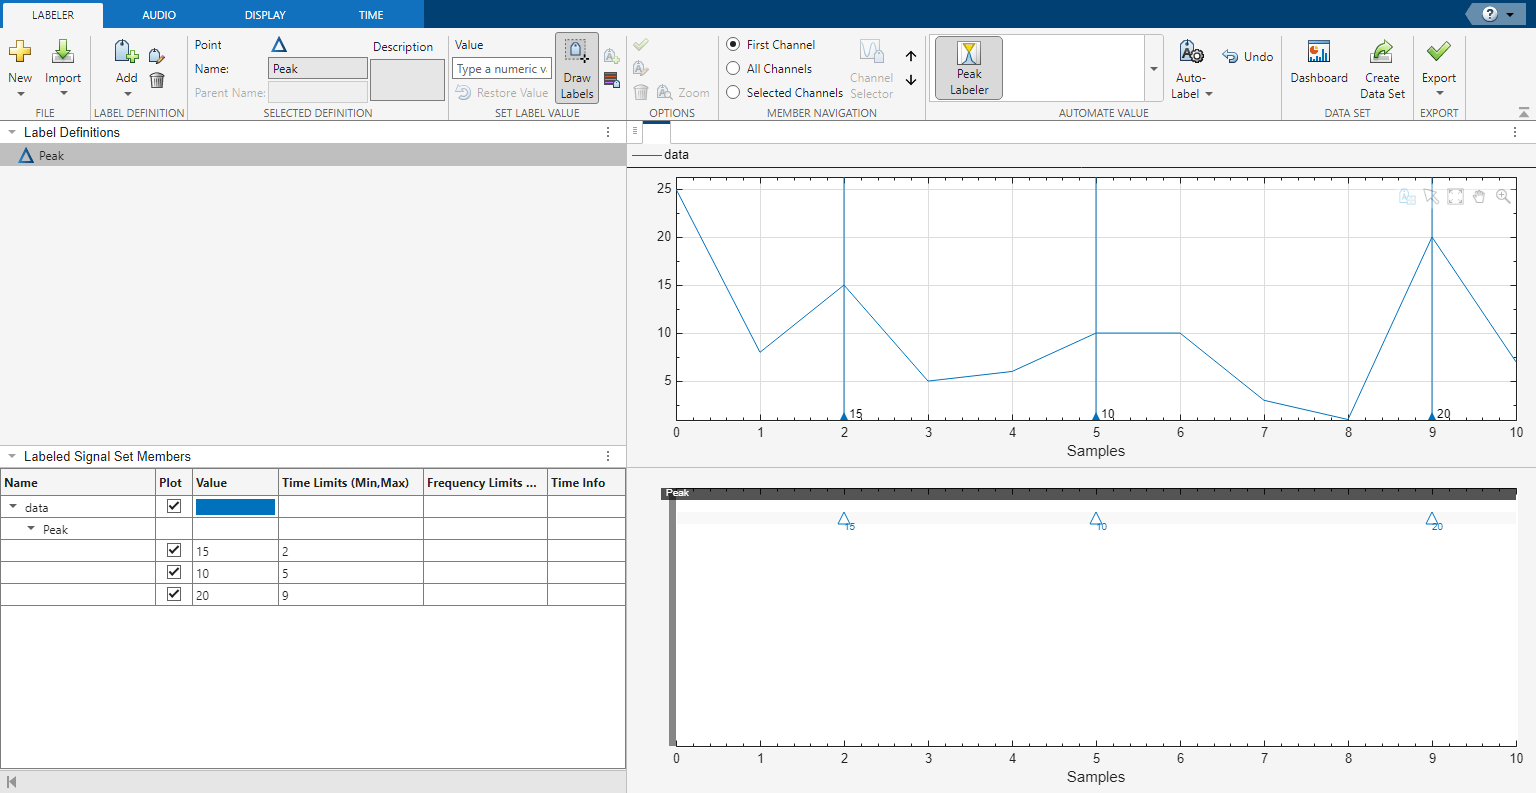
Task: Click the Import signals icon
Action: point(63,53)
